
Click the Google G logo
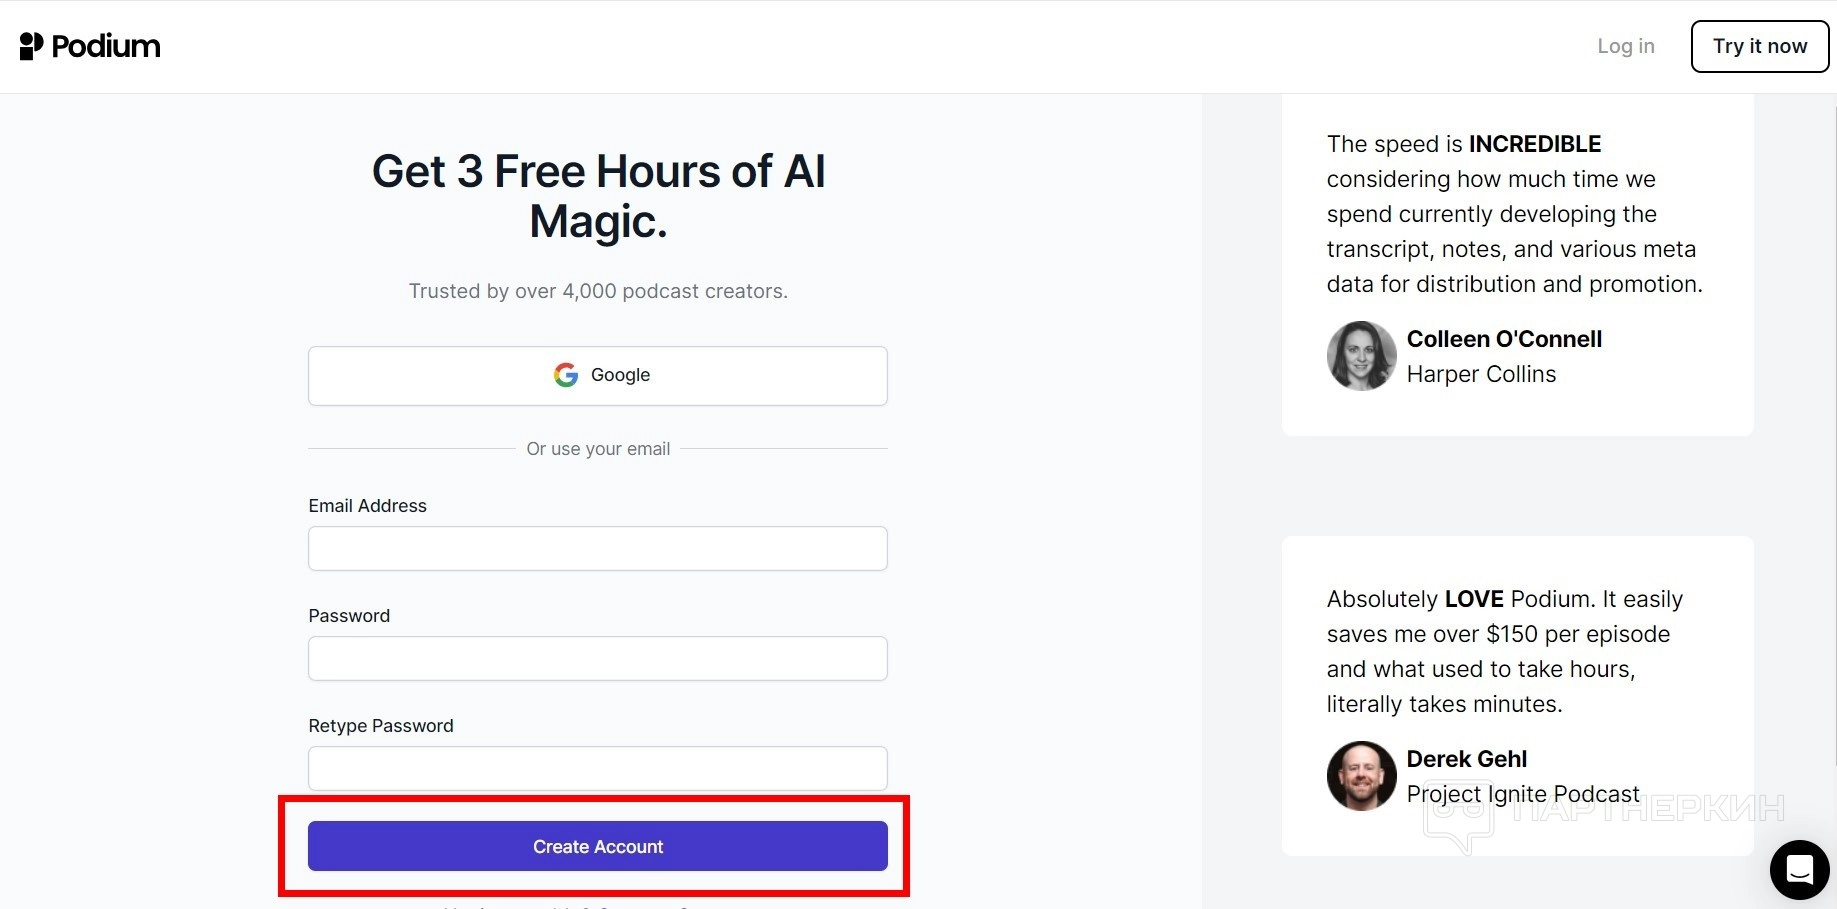tap(566, 375)
